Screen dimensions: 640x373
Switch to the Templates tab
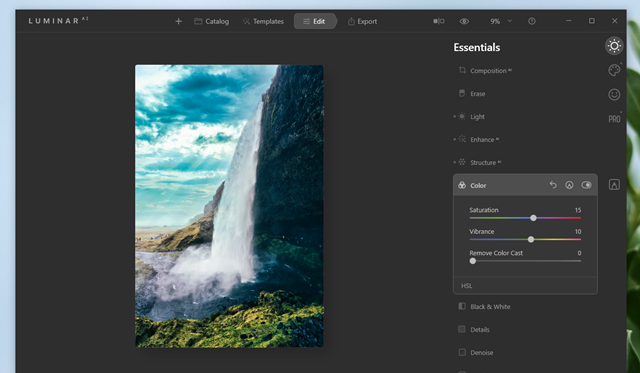click(263, 21)
